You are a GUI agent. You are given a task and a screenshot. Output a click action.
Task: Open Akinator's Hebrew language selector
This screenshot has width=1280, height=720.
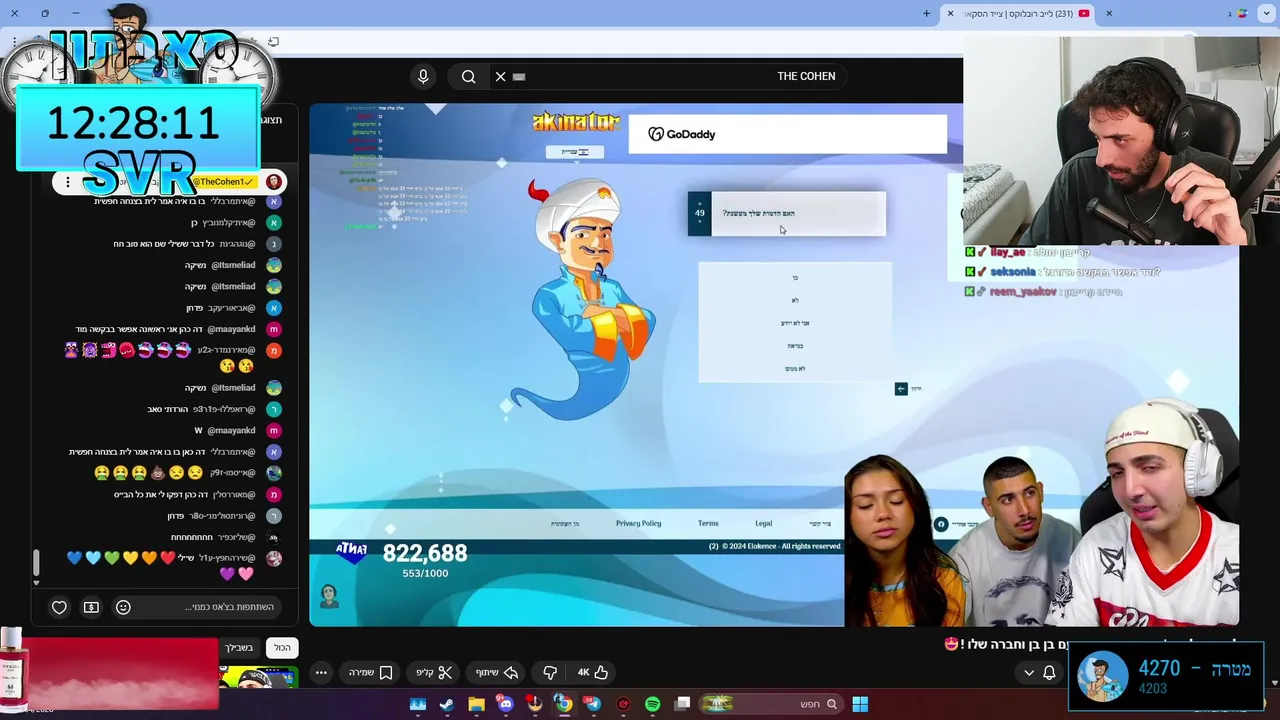pos(574,152)
